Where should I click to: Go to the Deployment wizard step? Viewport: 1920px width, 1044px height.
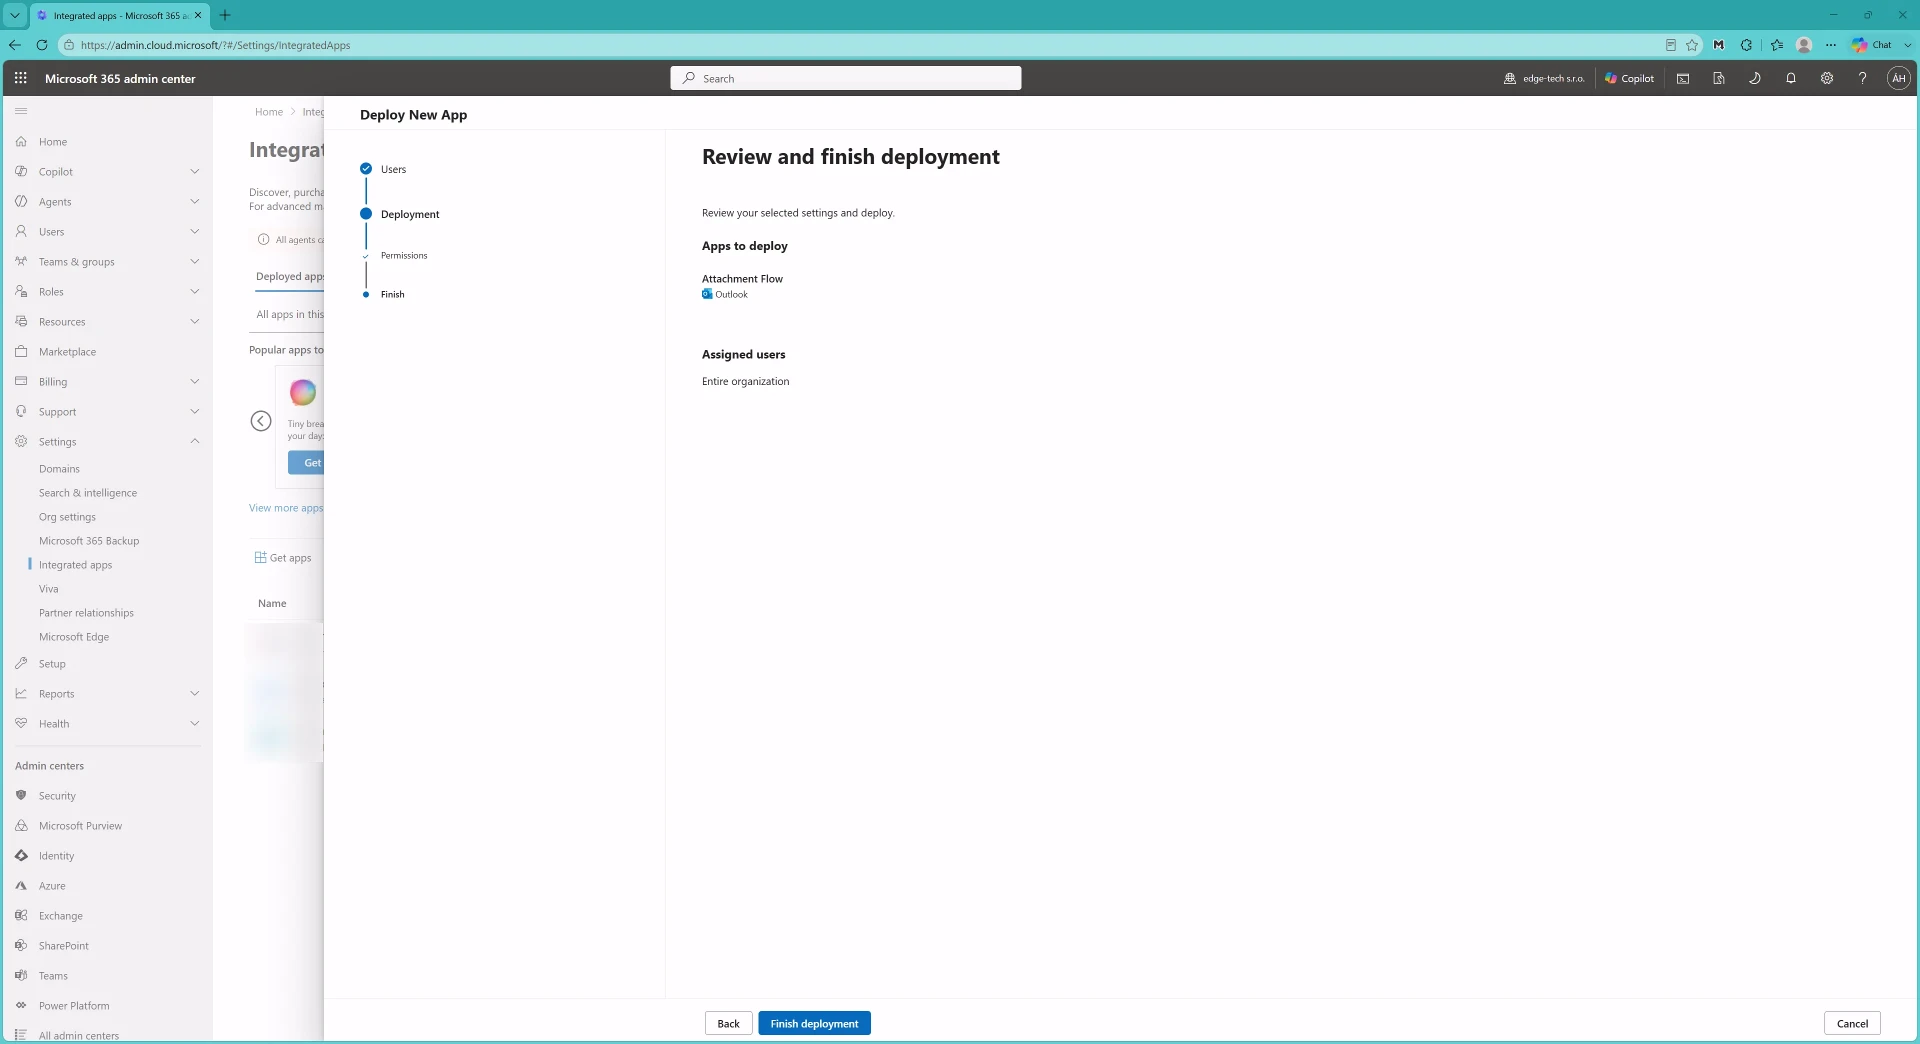pyautogui.click(x=400, y=214)
